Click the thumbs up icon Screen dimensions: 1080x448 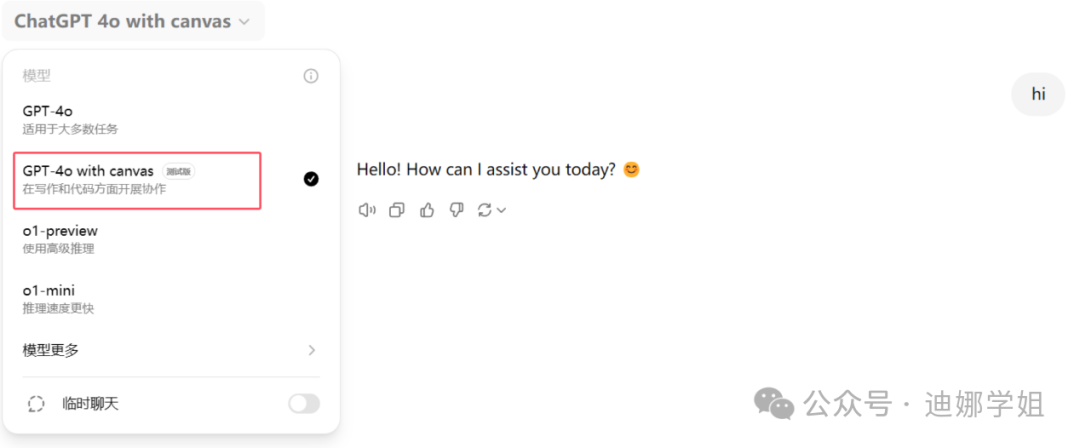(427, 210)
